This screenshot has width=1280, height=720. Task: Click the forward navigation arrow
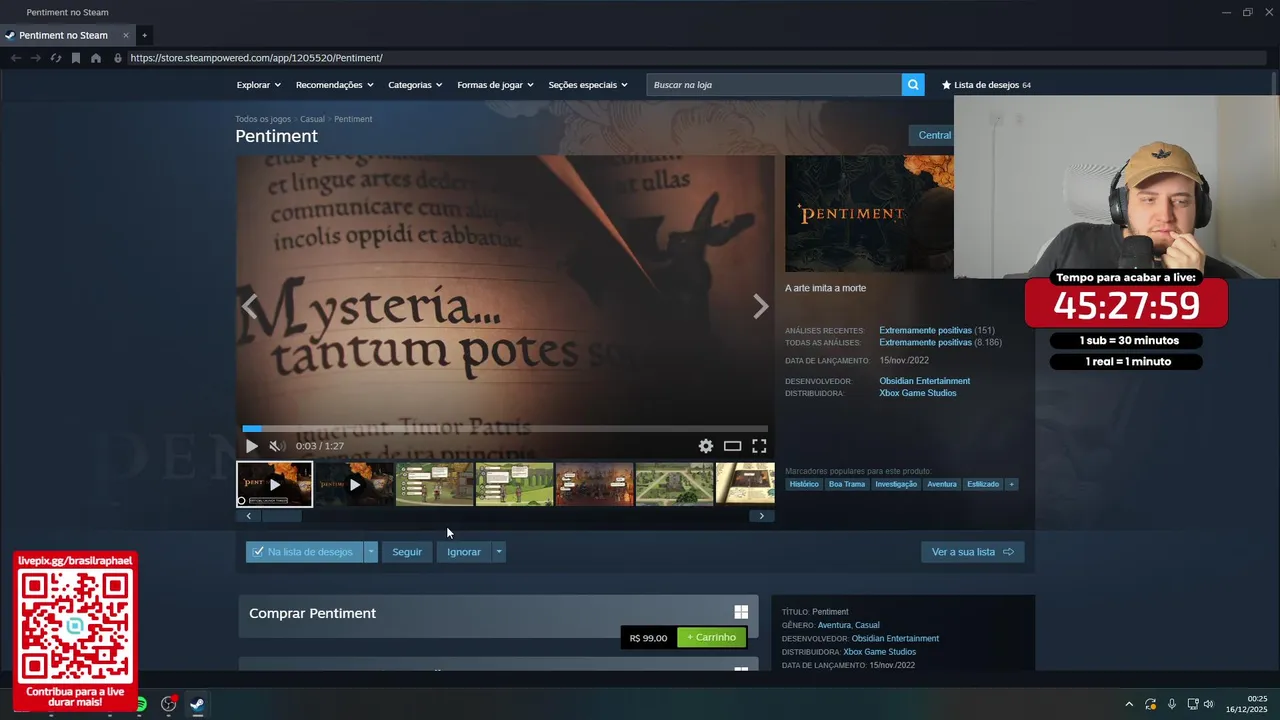click(36, 58)
